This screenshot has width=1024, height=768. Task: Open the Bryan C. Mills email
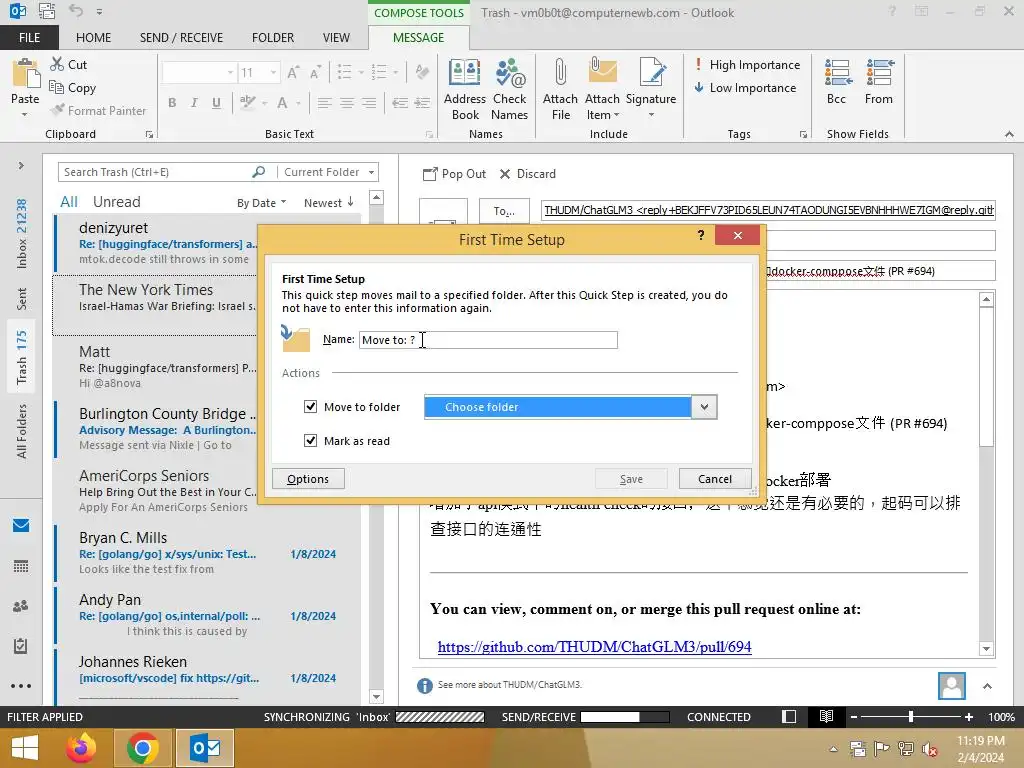coord(208,553)
